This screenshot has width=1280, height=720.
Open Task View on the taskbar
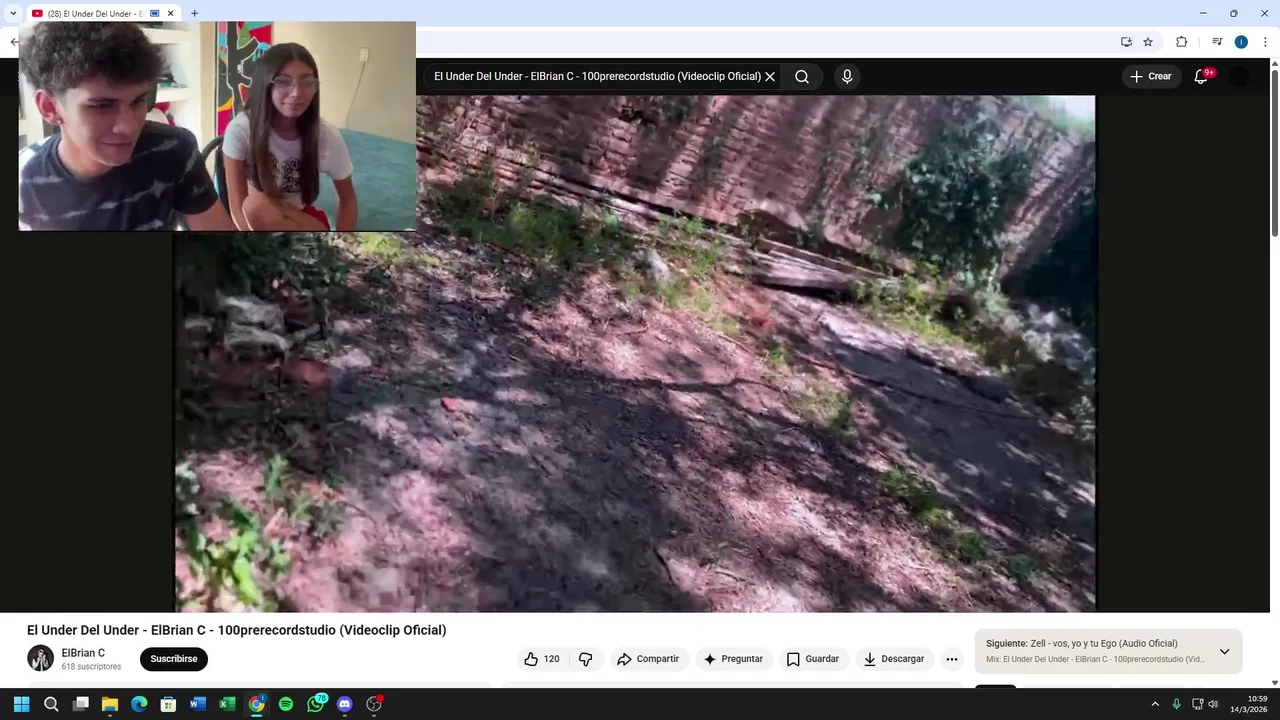[81, 704]
